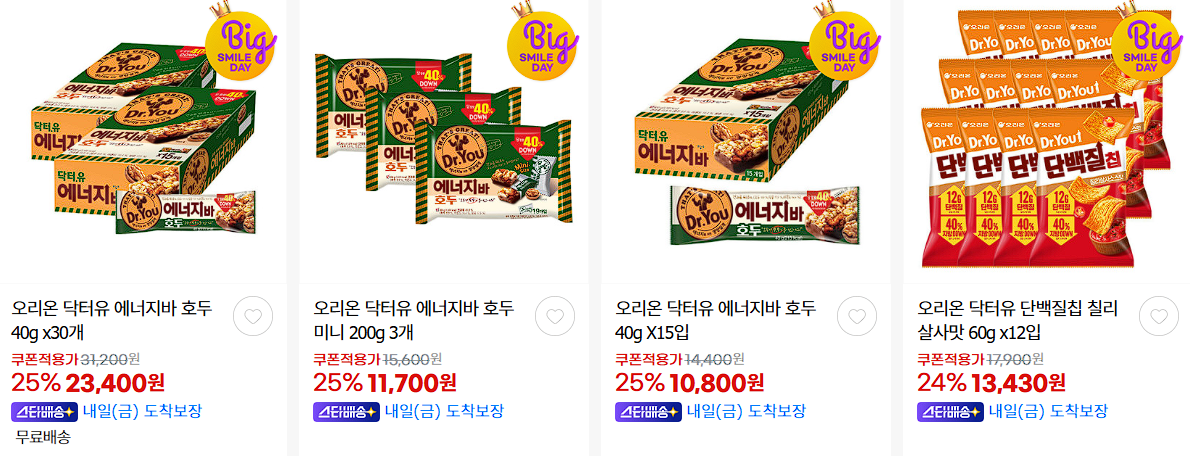
Task: Click 스타배송 badge under 11,700원 price
Action: [346, 412]
